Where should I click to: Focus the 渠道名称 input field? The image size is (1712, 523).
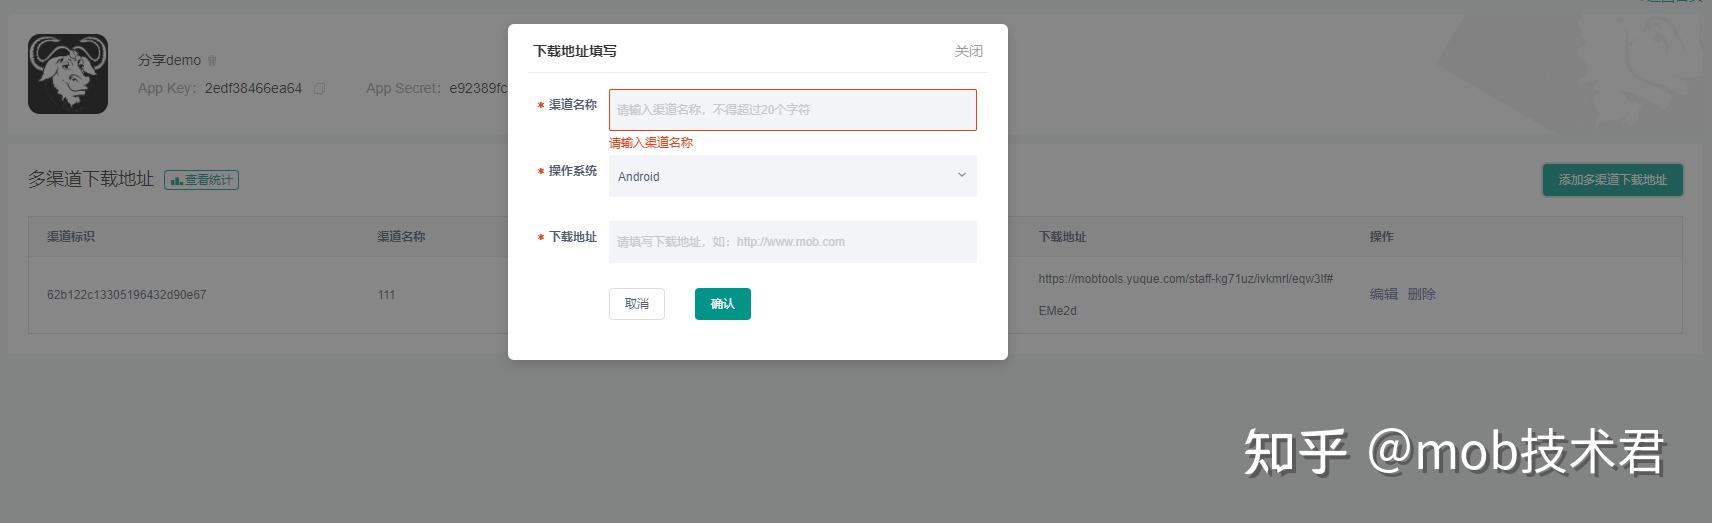click(x=792, y=110)
